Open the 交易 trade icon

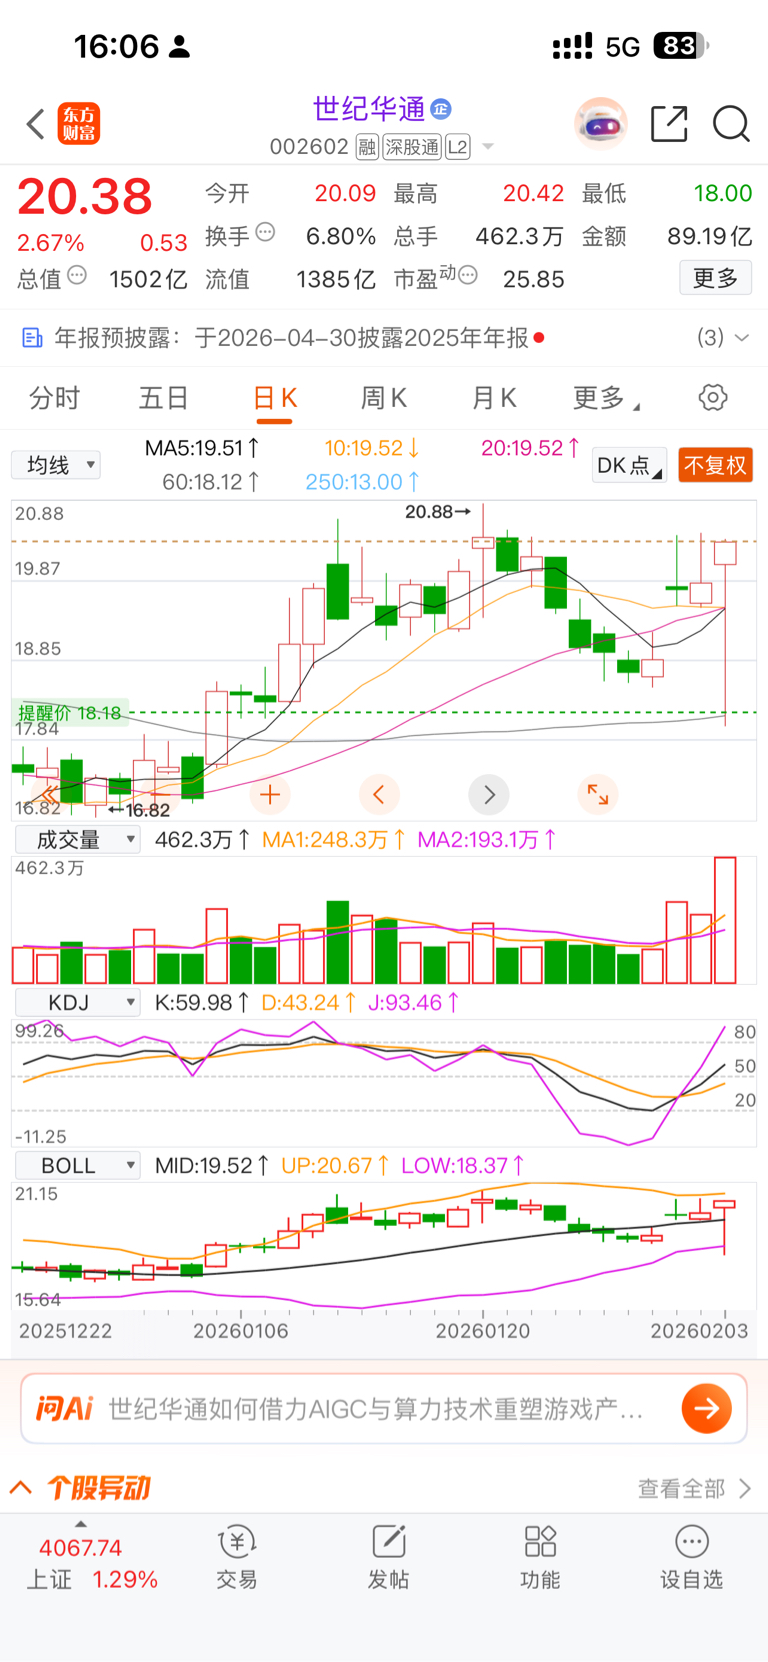[x=237, y=1557]
